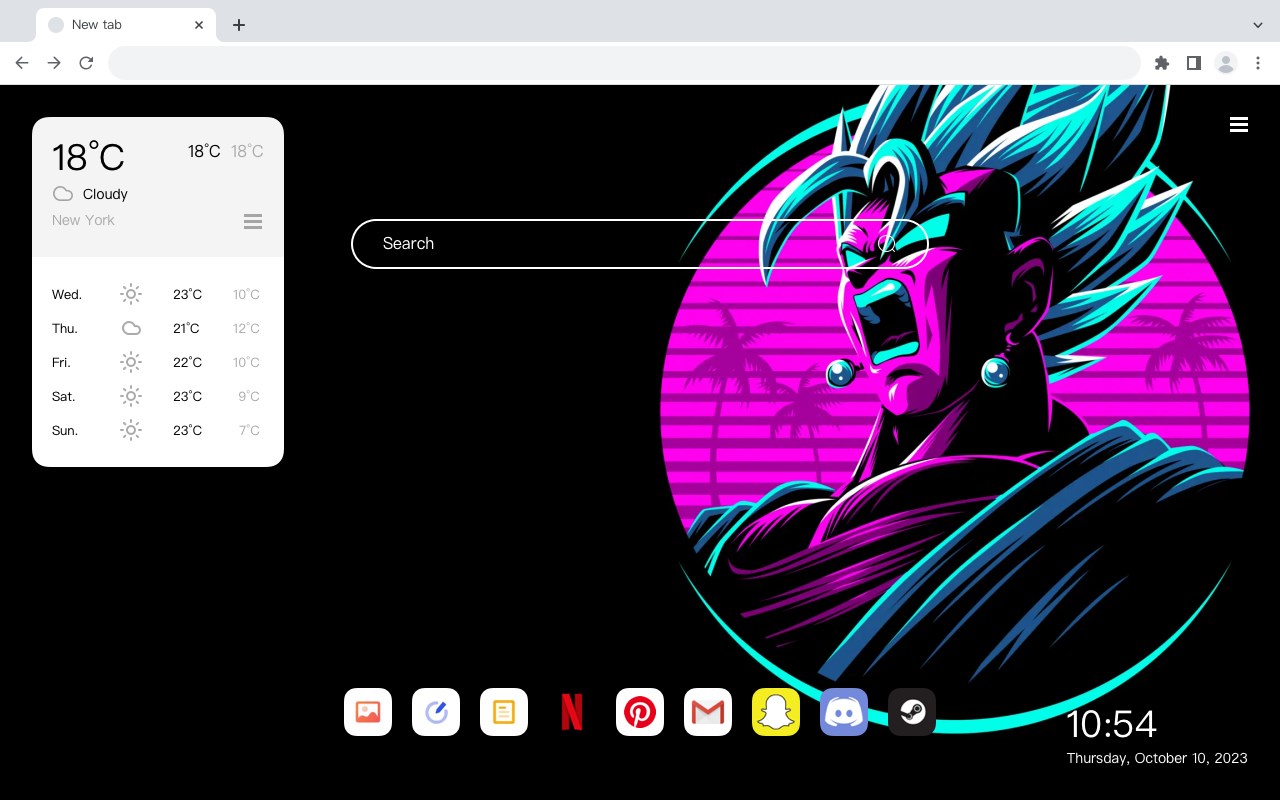Viewport: 1280px width, 800px height.
Task: Open the Gmail shortcut
Action: [708, 712]
